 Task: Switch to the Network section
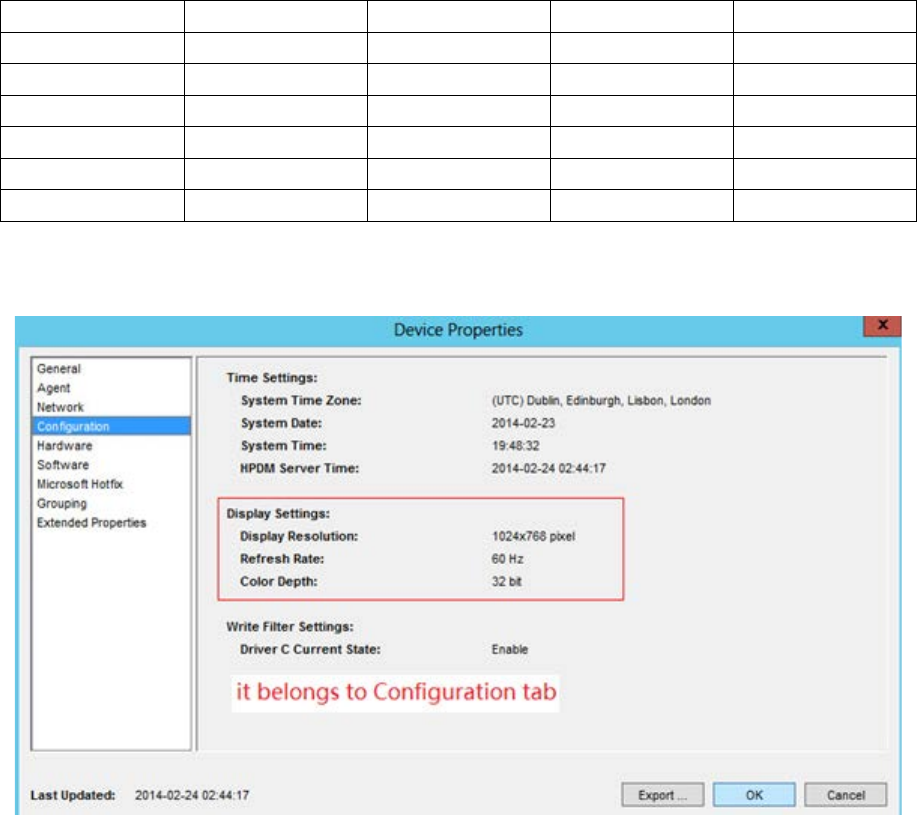point(60,407)
